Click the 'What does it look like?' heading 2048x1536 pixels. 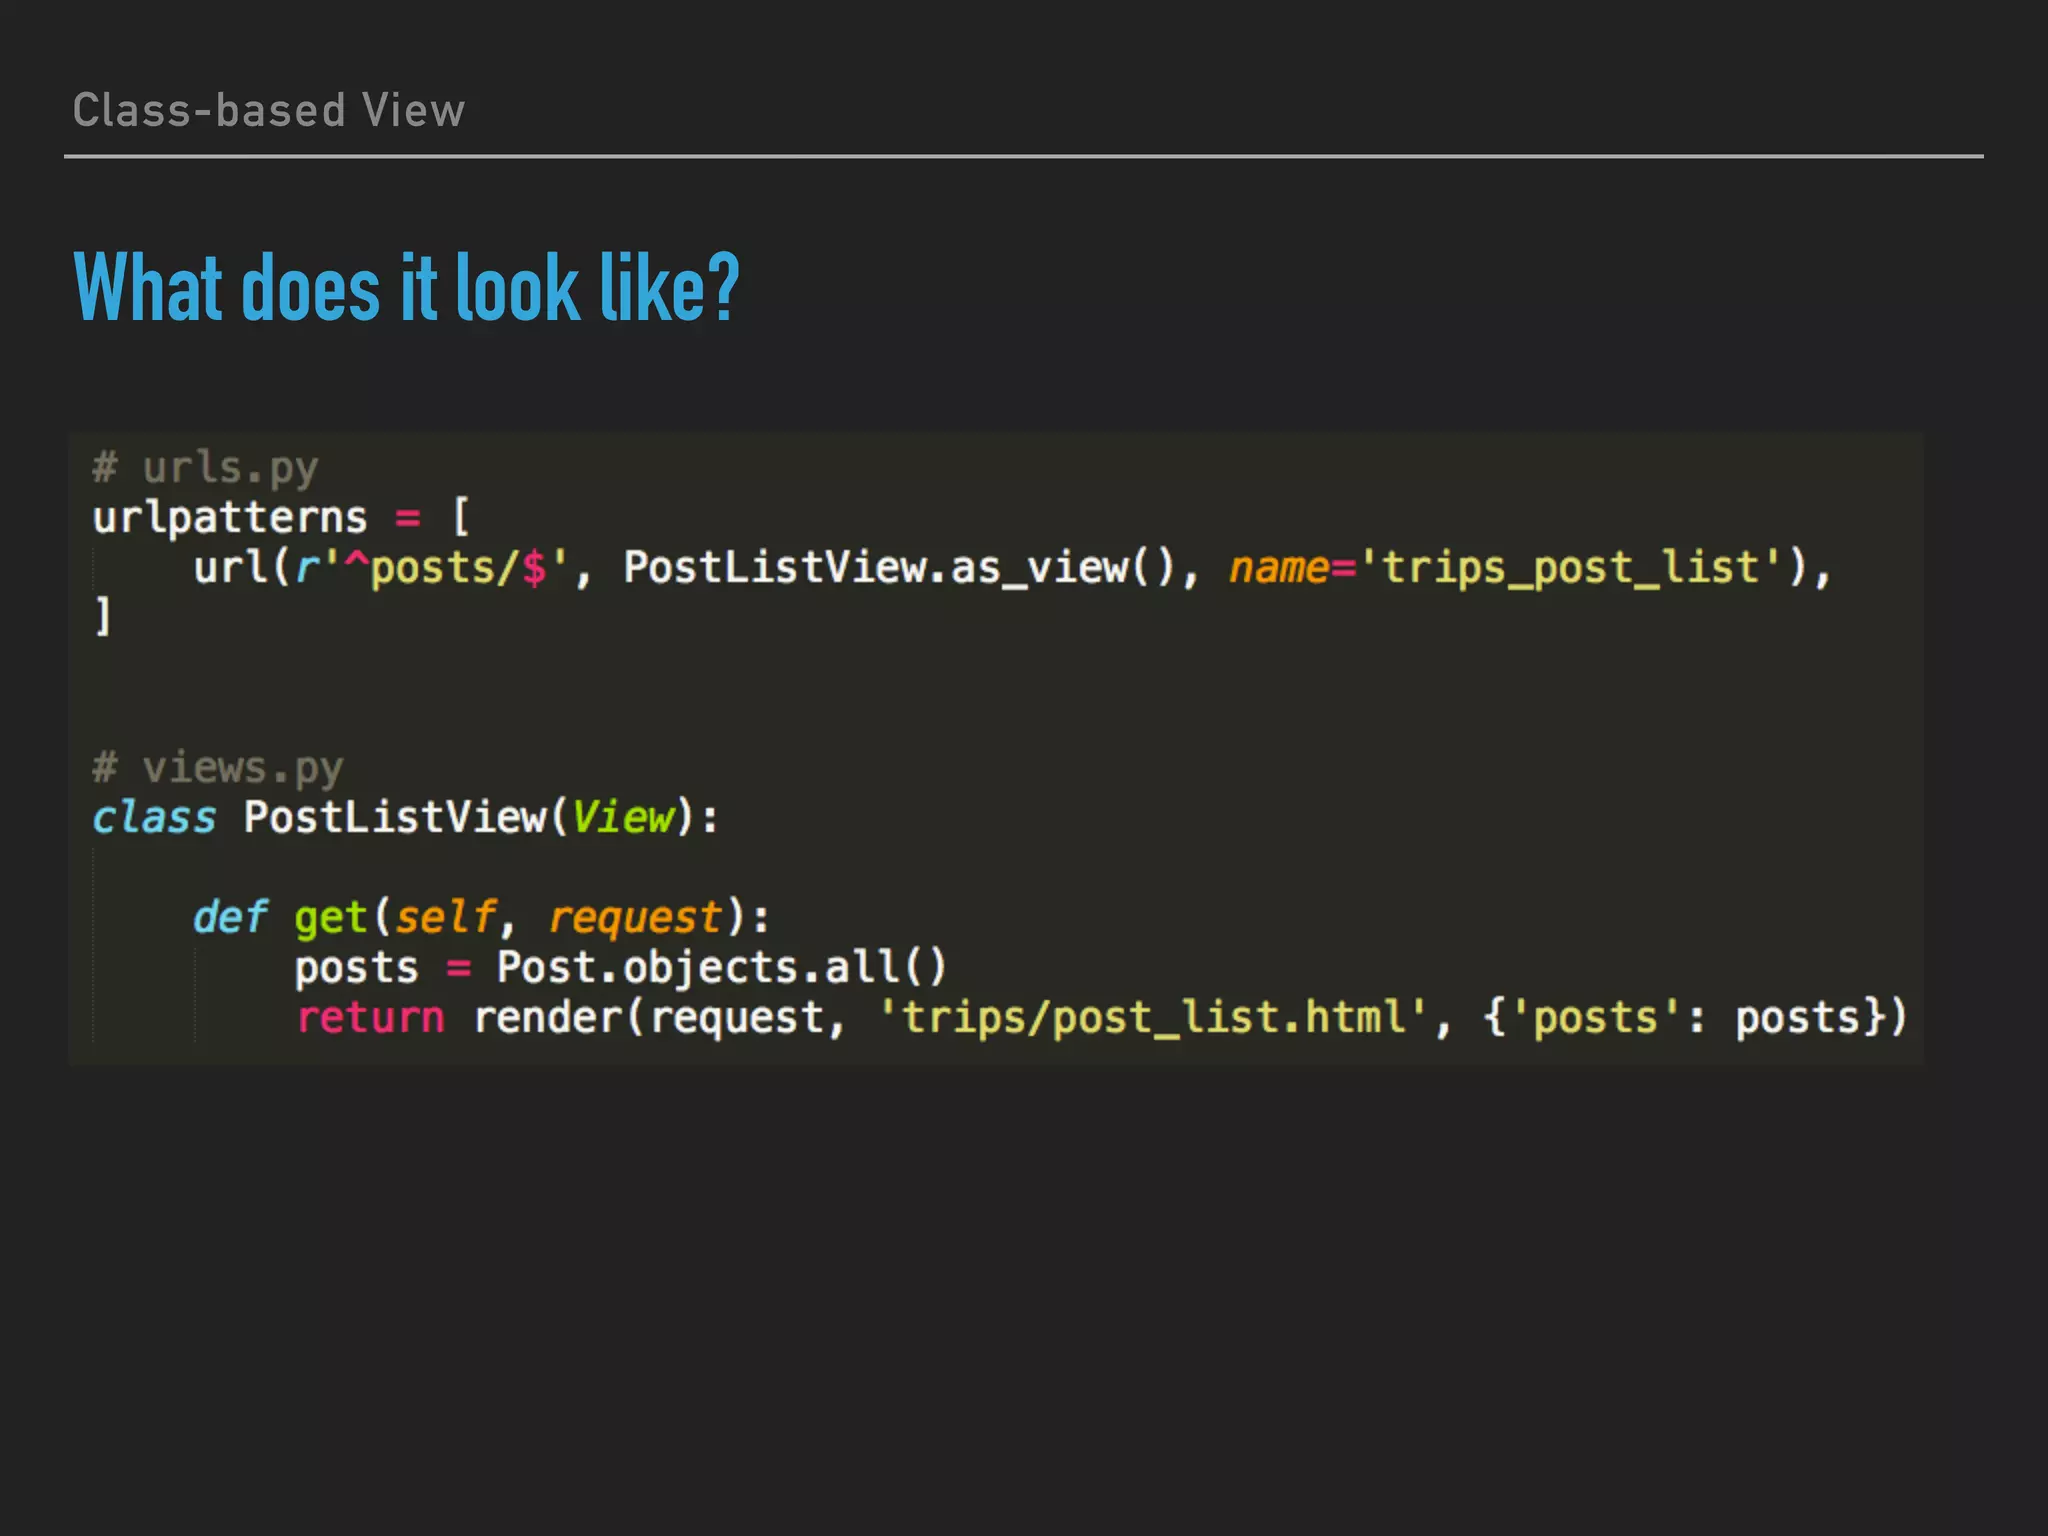[406, 288]
